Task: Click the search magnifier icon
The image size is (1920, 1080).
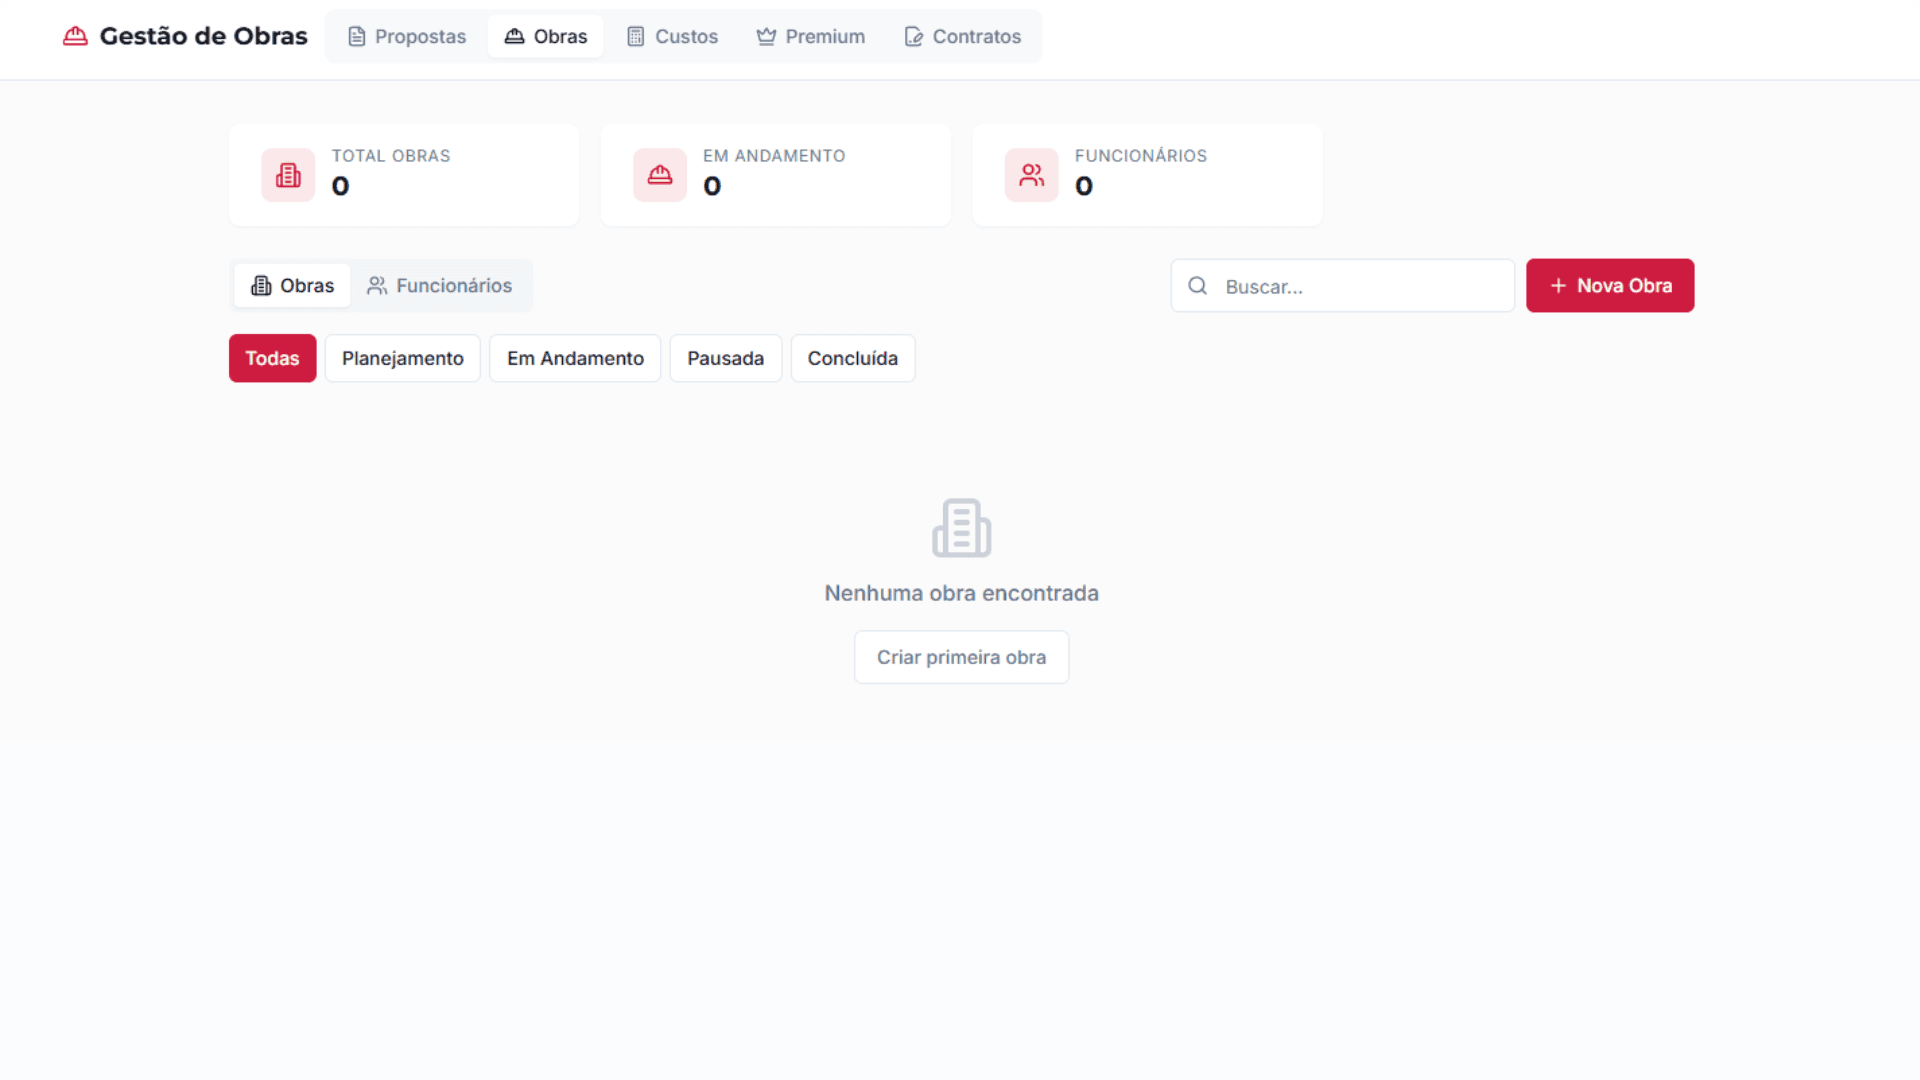Action: (1197, 286)
